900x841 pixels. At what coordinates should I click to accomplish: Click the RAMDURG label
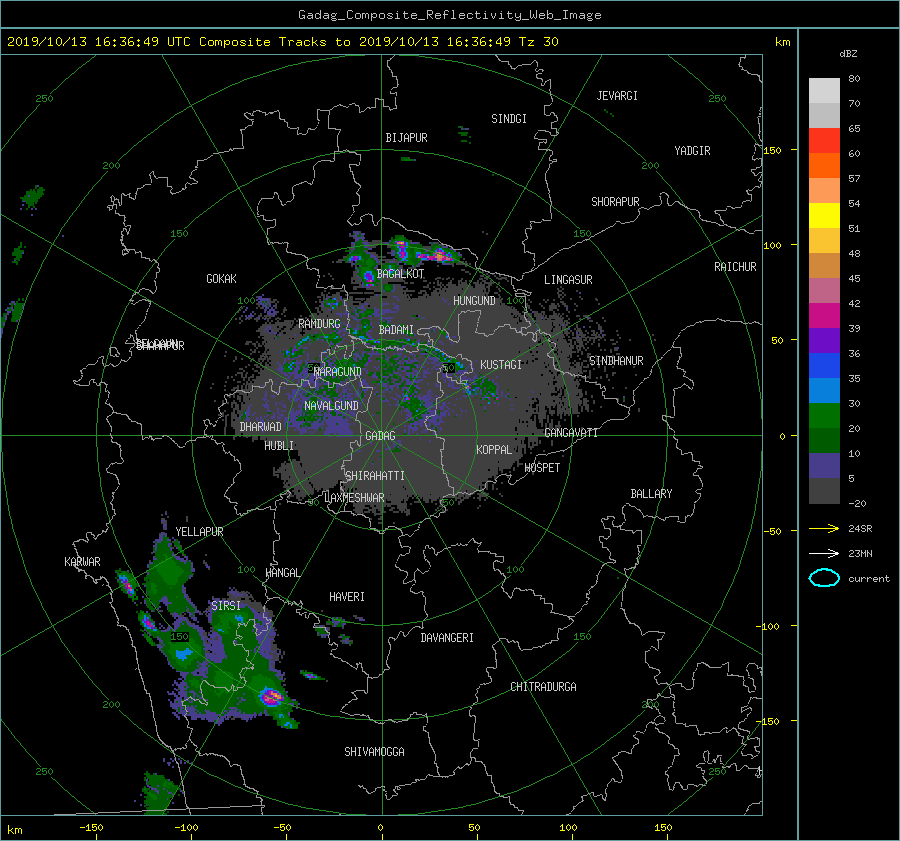(319, 324)
